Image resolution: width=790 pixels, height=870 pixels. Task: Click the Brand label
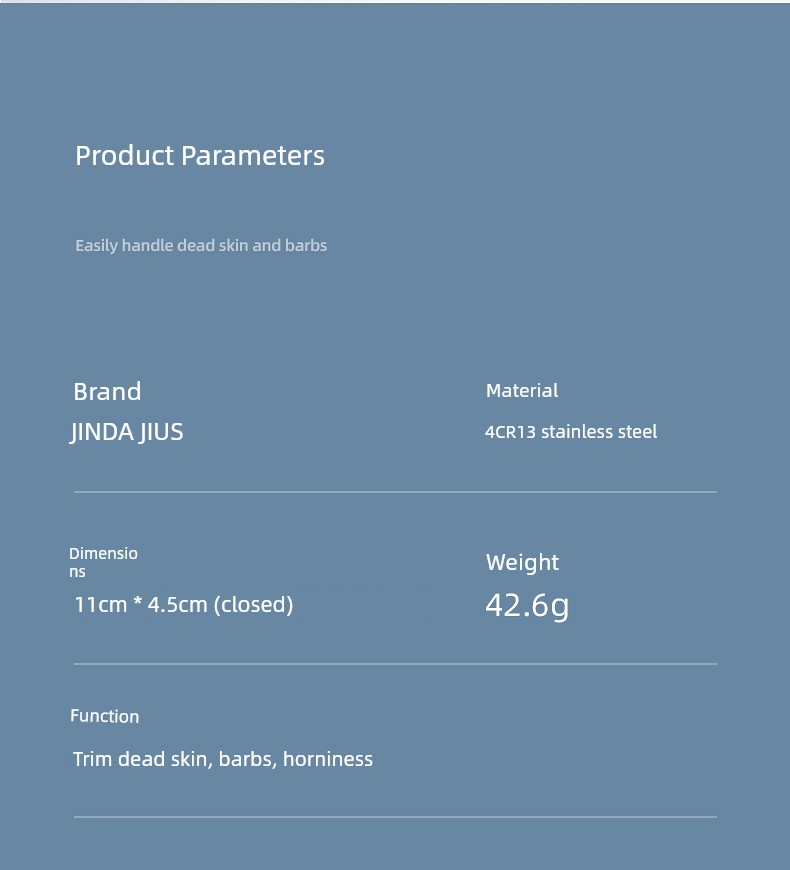(x=107, y=391)
